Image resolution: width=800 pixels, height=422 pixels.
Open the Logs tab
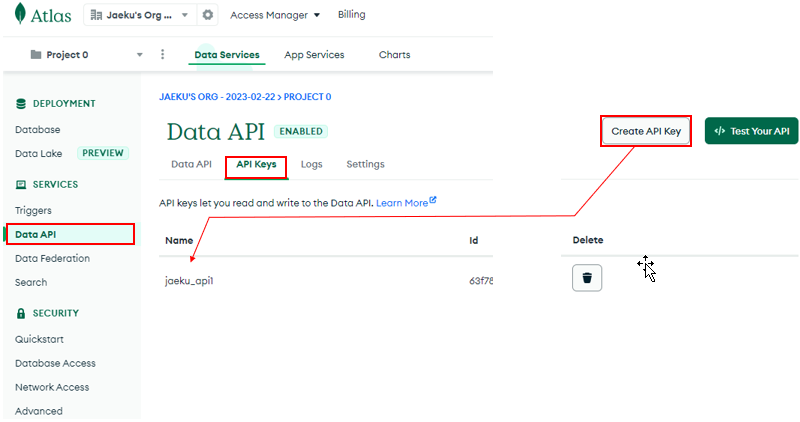click(x=311, y=164)
